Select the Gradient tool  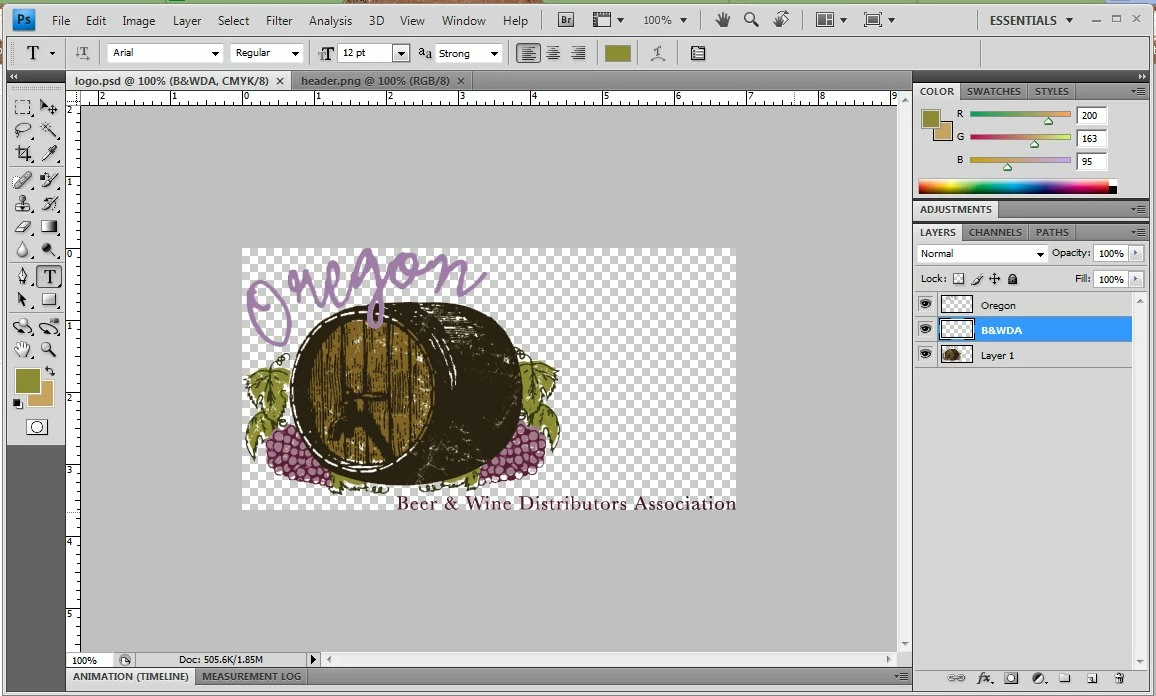tap(49, 226)
